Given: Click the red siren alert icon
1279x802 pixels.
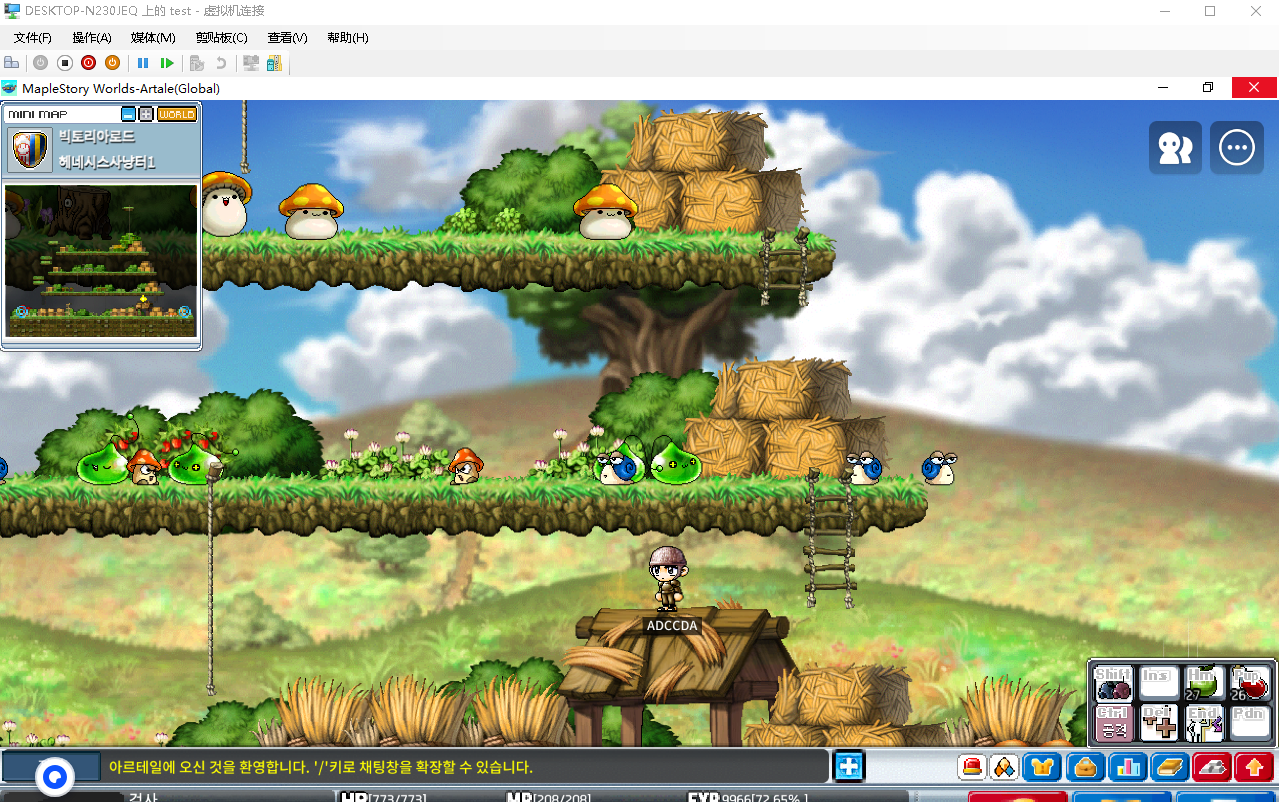Looking at the screenshot, I should coord(971,767).
